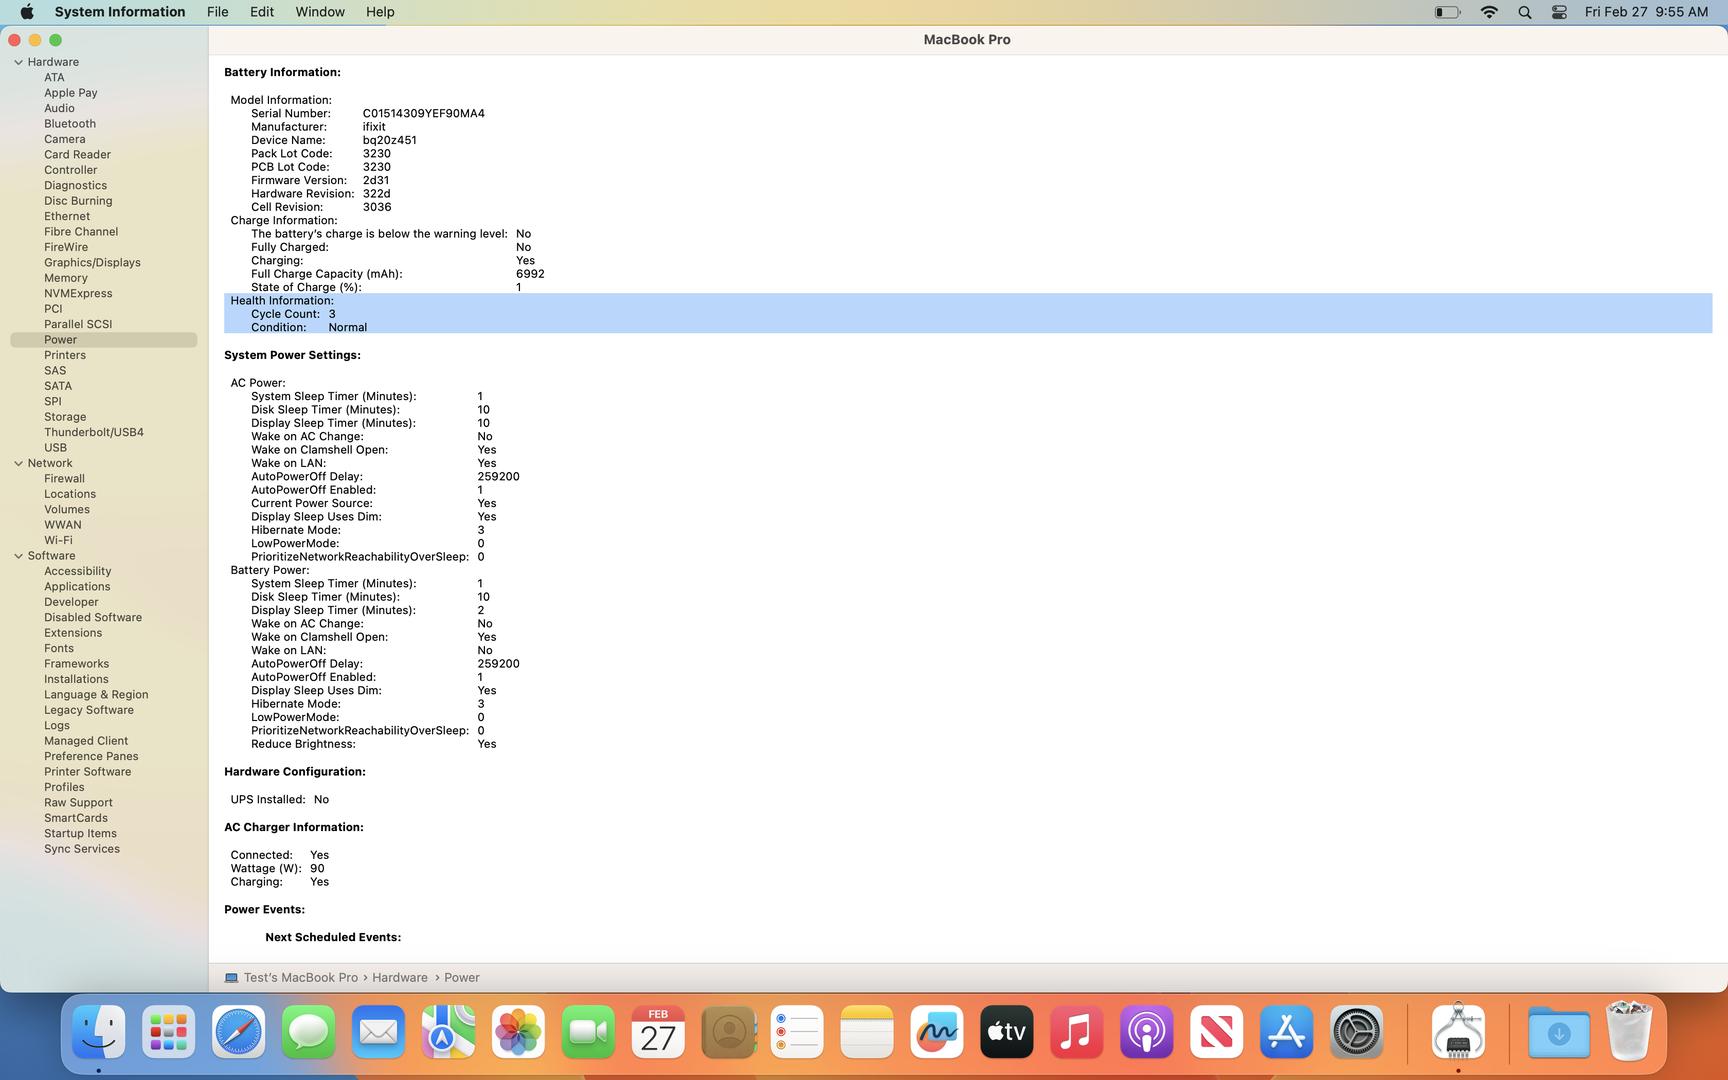This screenshot has height=1080, width=1728.
Task: Select Wi-Fi under Network
Action: point(58,540)
